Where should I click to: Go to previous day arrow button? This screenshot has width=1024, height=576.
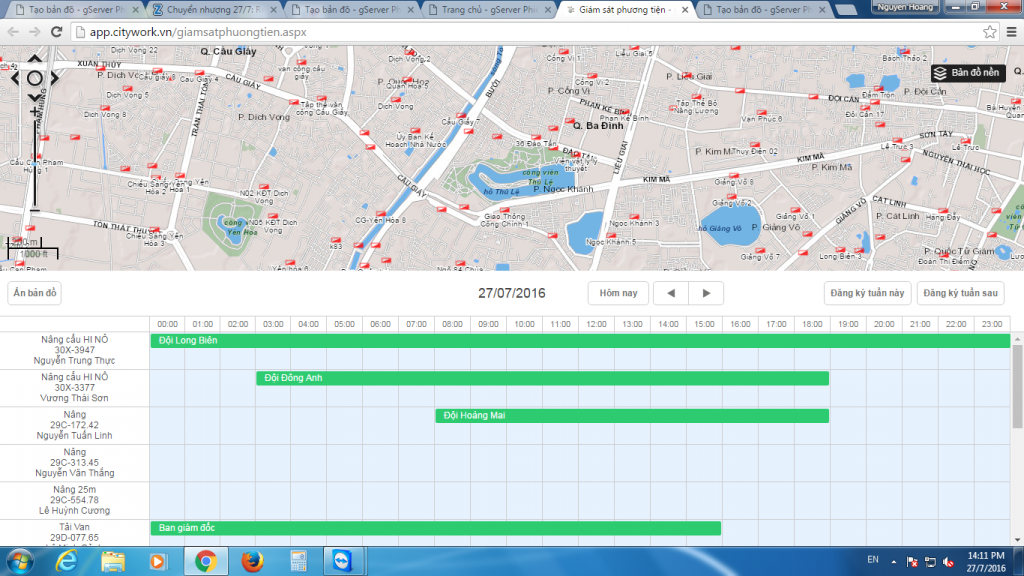pos(671,293)
